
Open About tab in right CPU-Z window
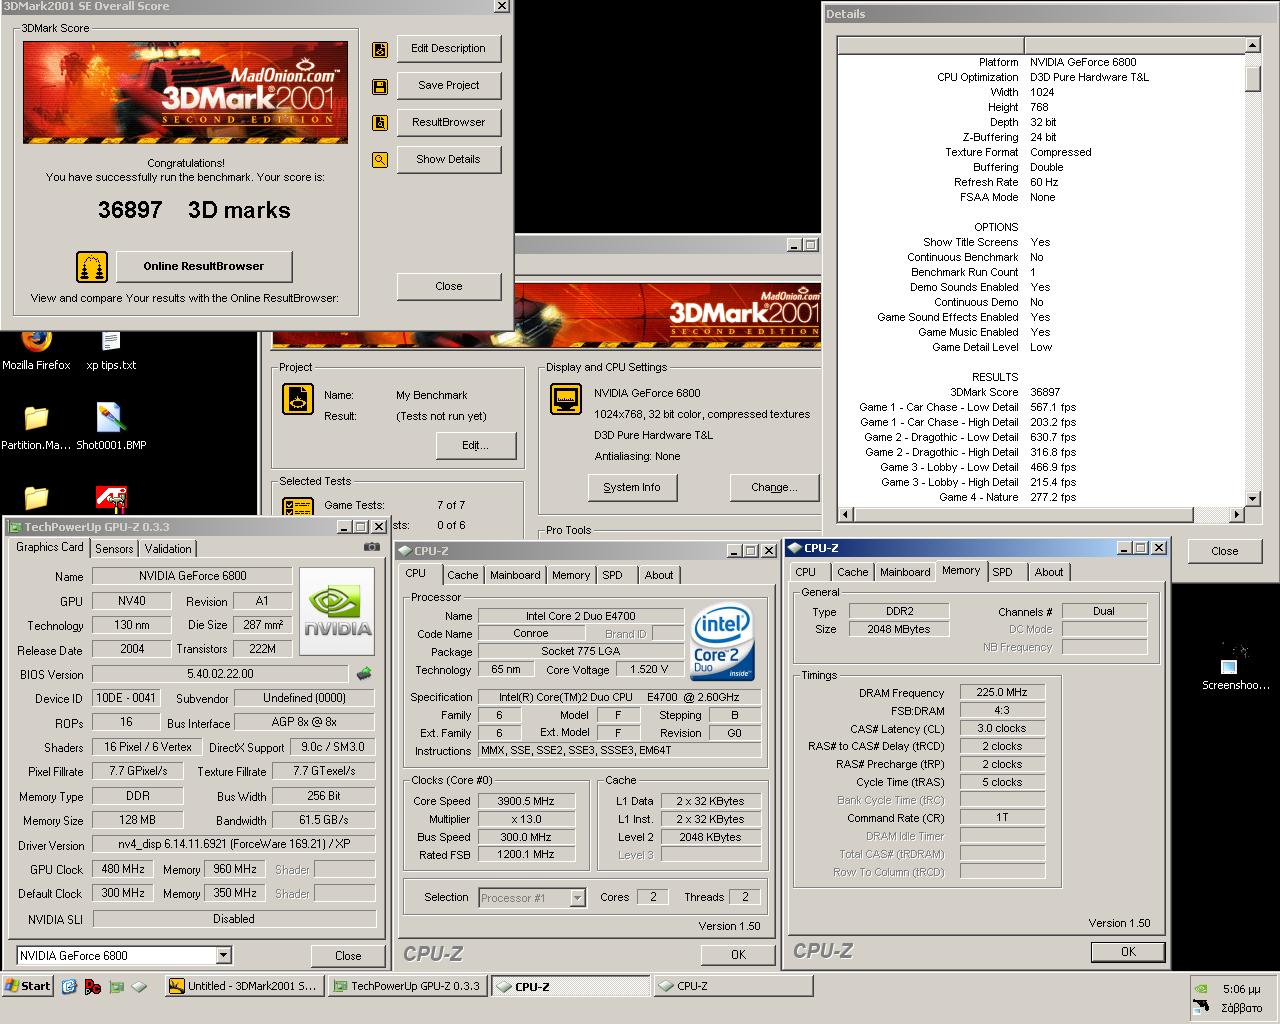click(1049, 572)
